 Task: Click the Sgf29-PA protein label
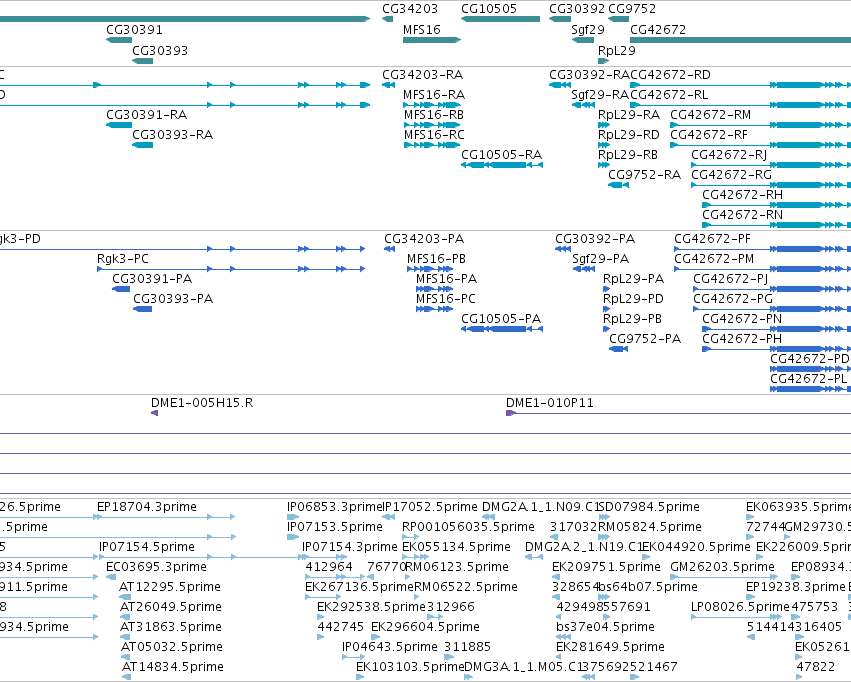[x=600, y=259]
